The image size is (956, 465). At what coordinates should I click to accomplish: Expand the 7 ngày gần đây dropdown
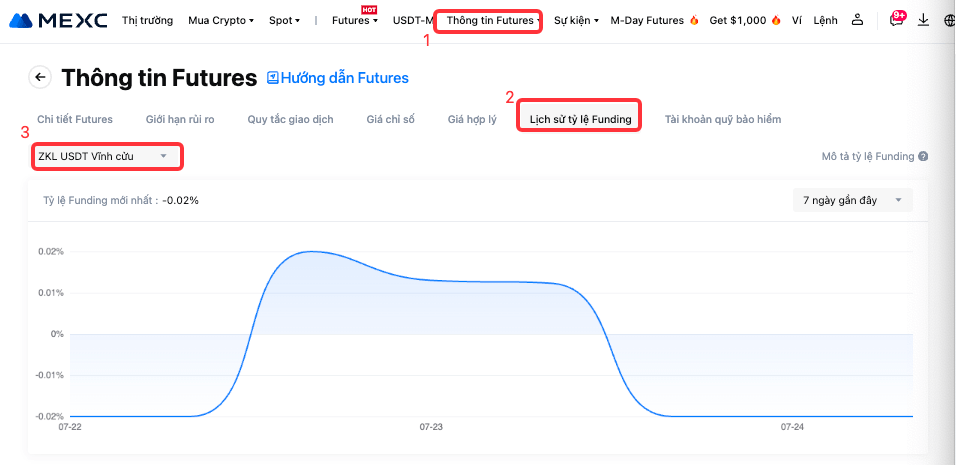click(x=852, y=200)
